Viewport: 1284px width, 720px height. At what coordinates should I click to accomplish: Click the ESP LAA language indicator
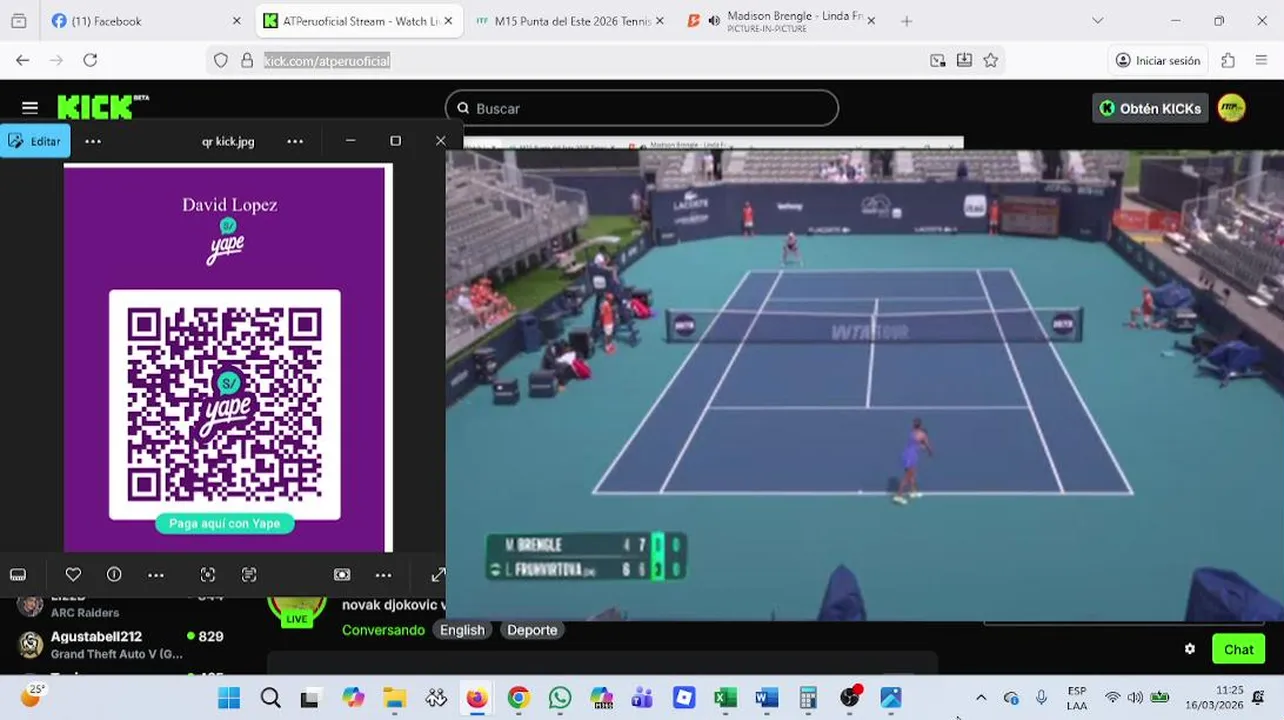pos(1077,698)
